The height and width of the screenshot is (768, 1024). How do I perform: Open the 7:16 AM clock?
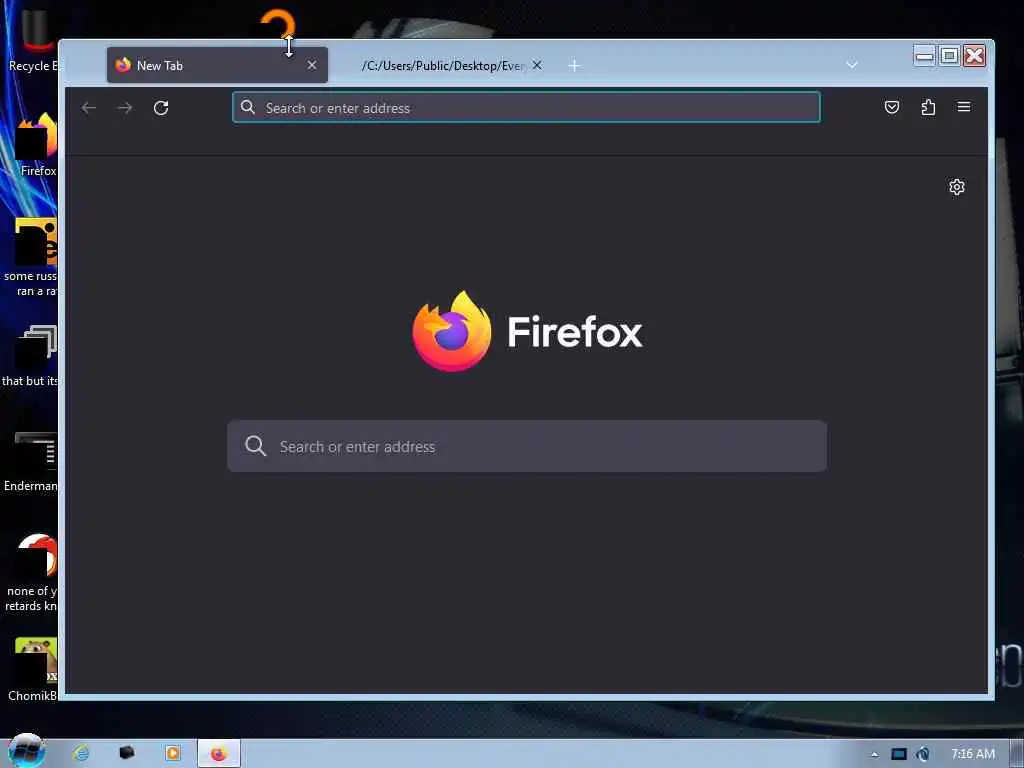click(972, 754)
